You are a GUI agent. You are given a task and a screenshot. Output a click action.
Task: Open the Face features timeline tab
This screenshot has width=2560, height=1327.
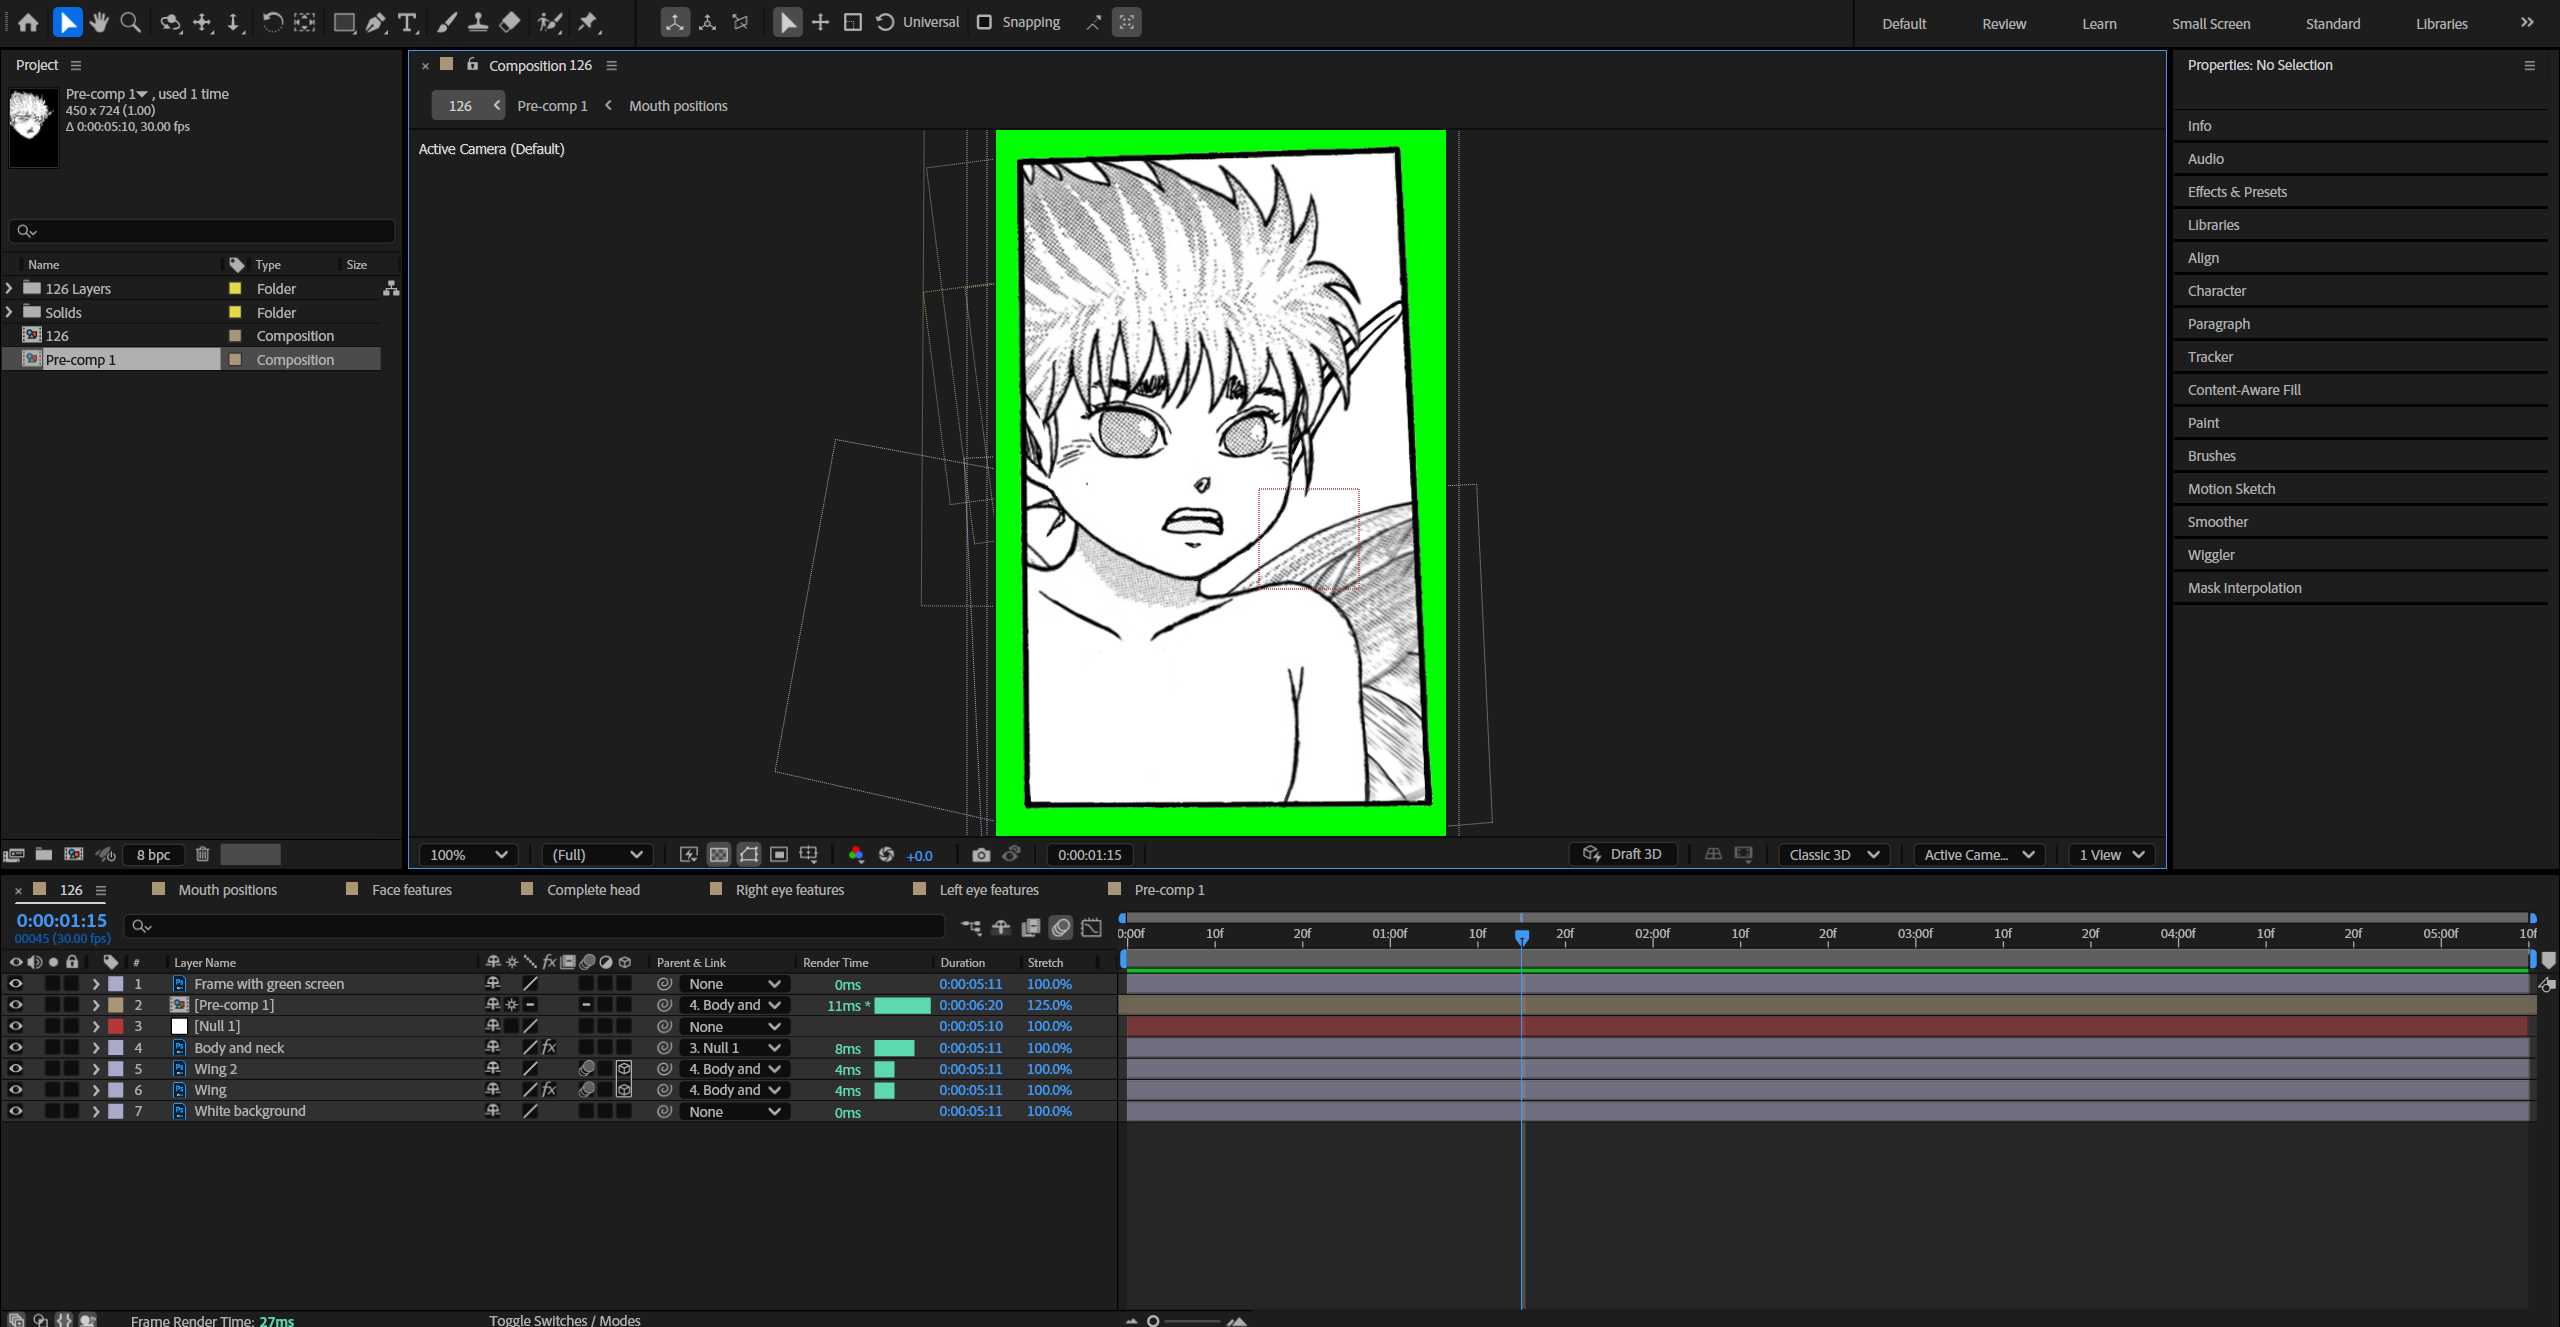pyautogui.click(x=412, y=890)
